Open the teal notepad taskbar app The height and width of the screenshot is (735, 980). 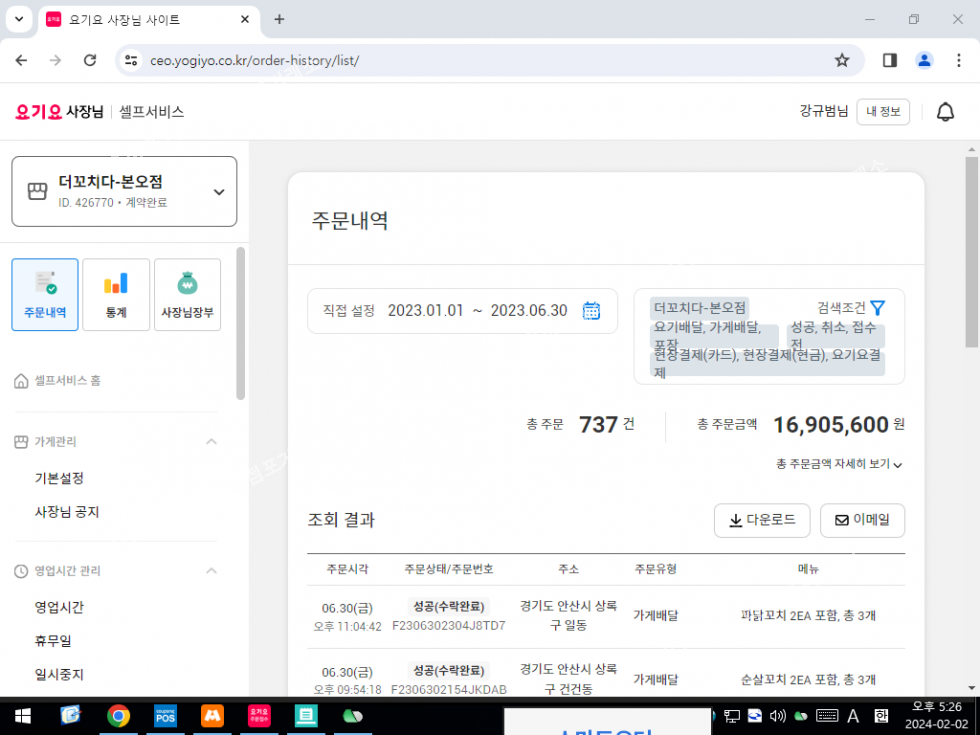(306, 716)
